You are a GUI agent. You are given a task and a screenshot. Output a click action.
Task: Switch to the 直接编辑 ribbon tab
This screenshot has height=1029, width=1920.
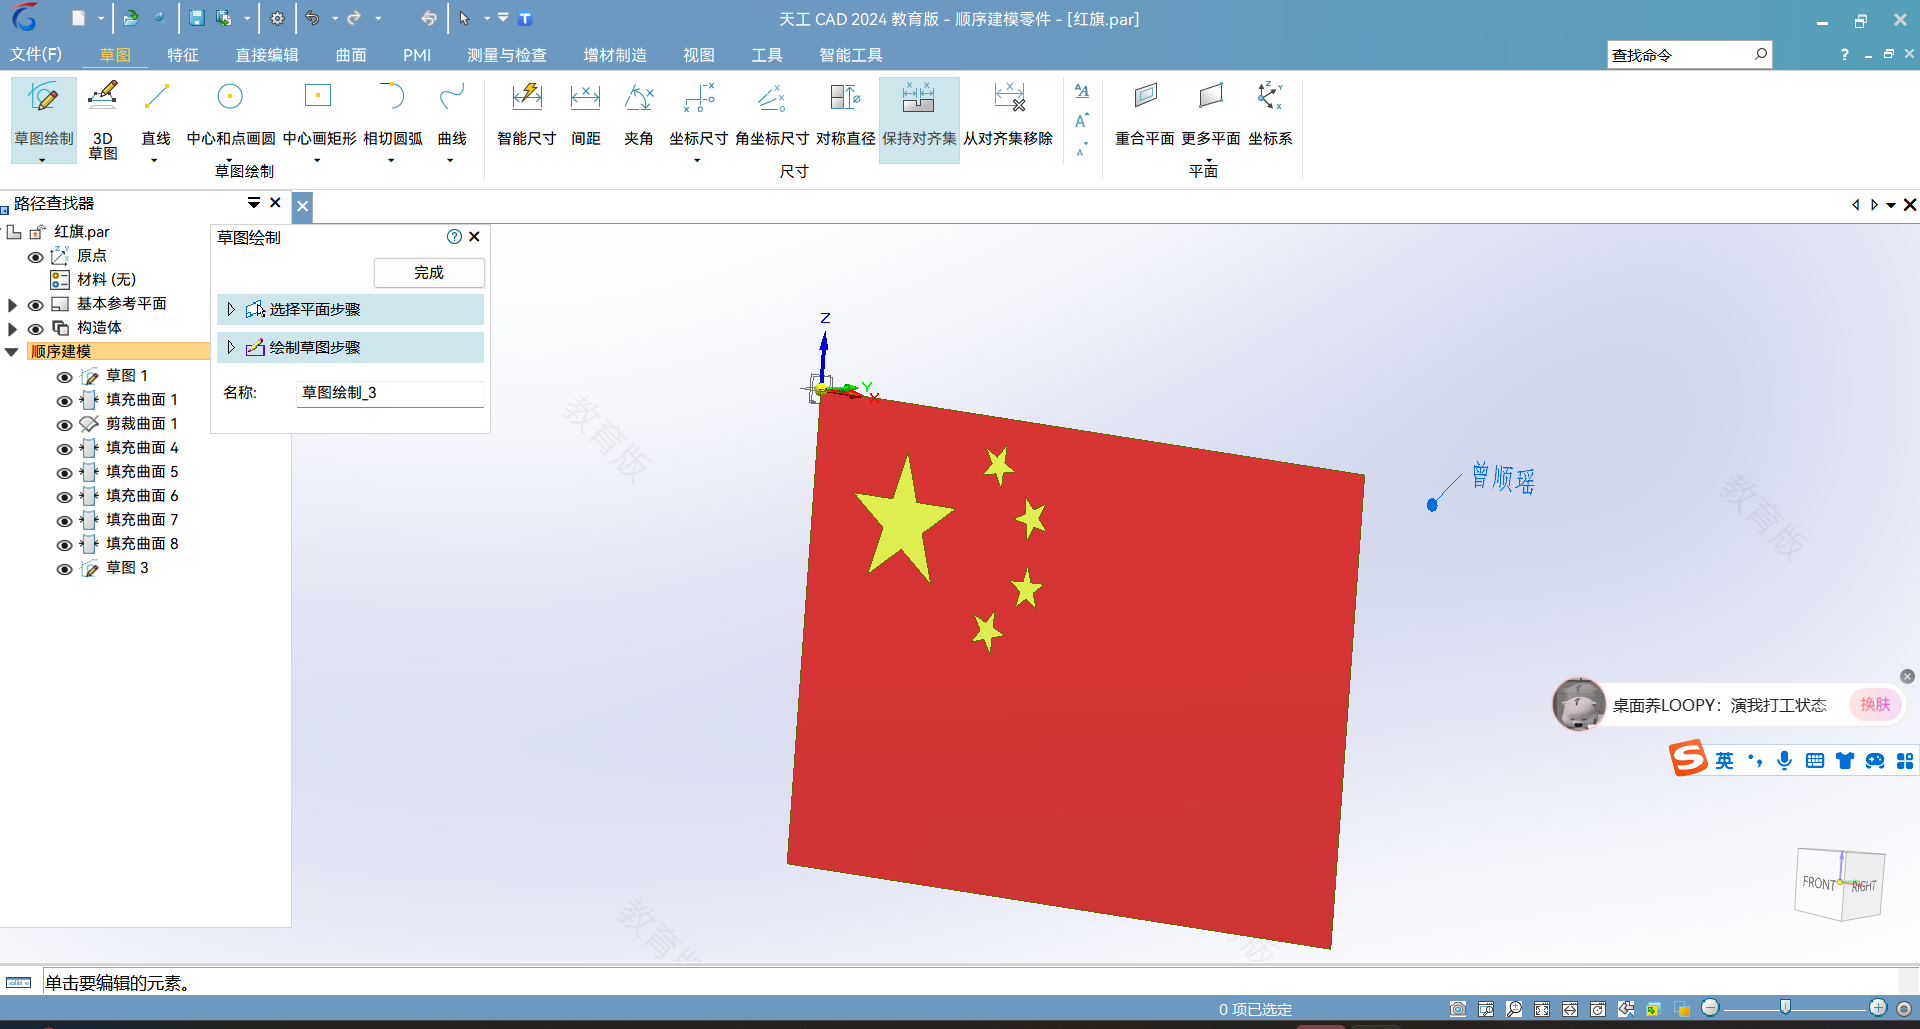pos(267,55)
